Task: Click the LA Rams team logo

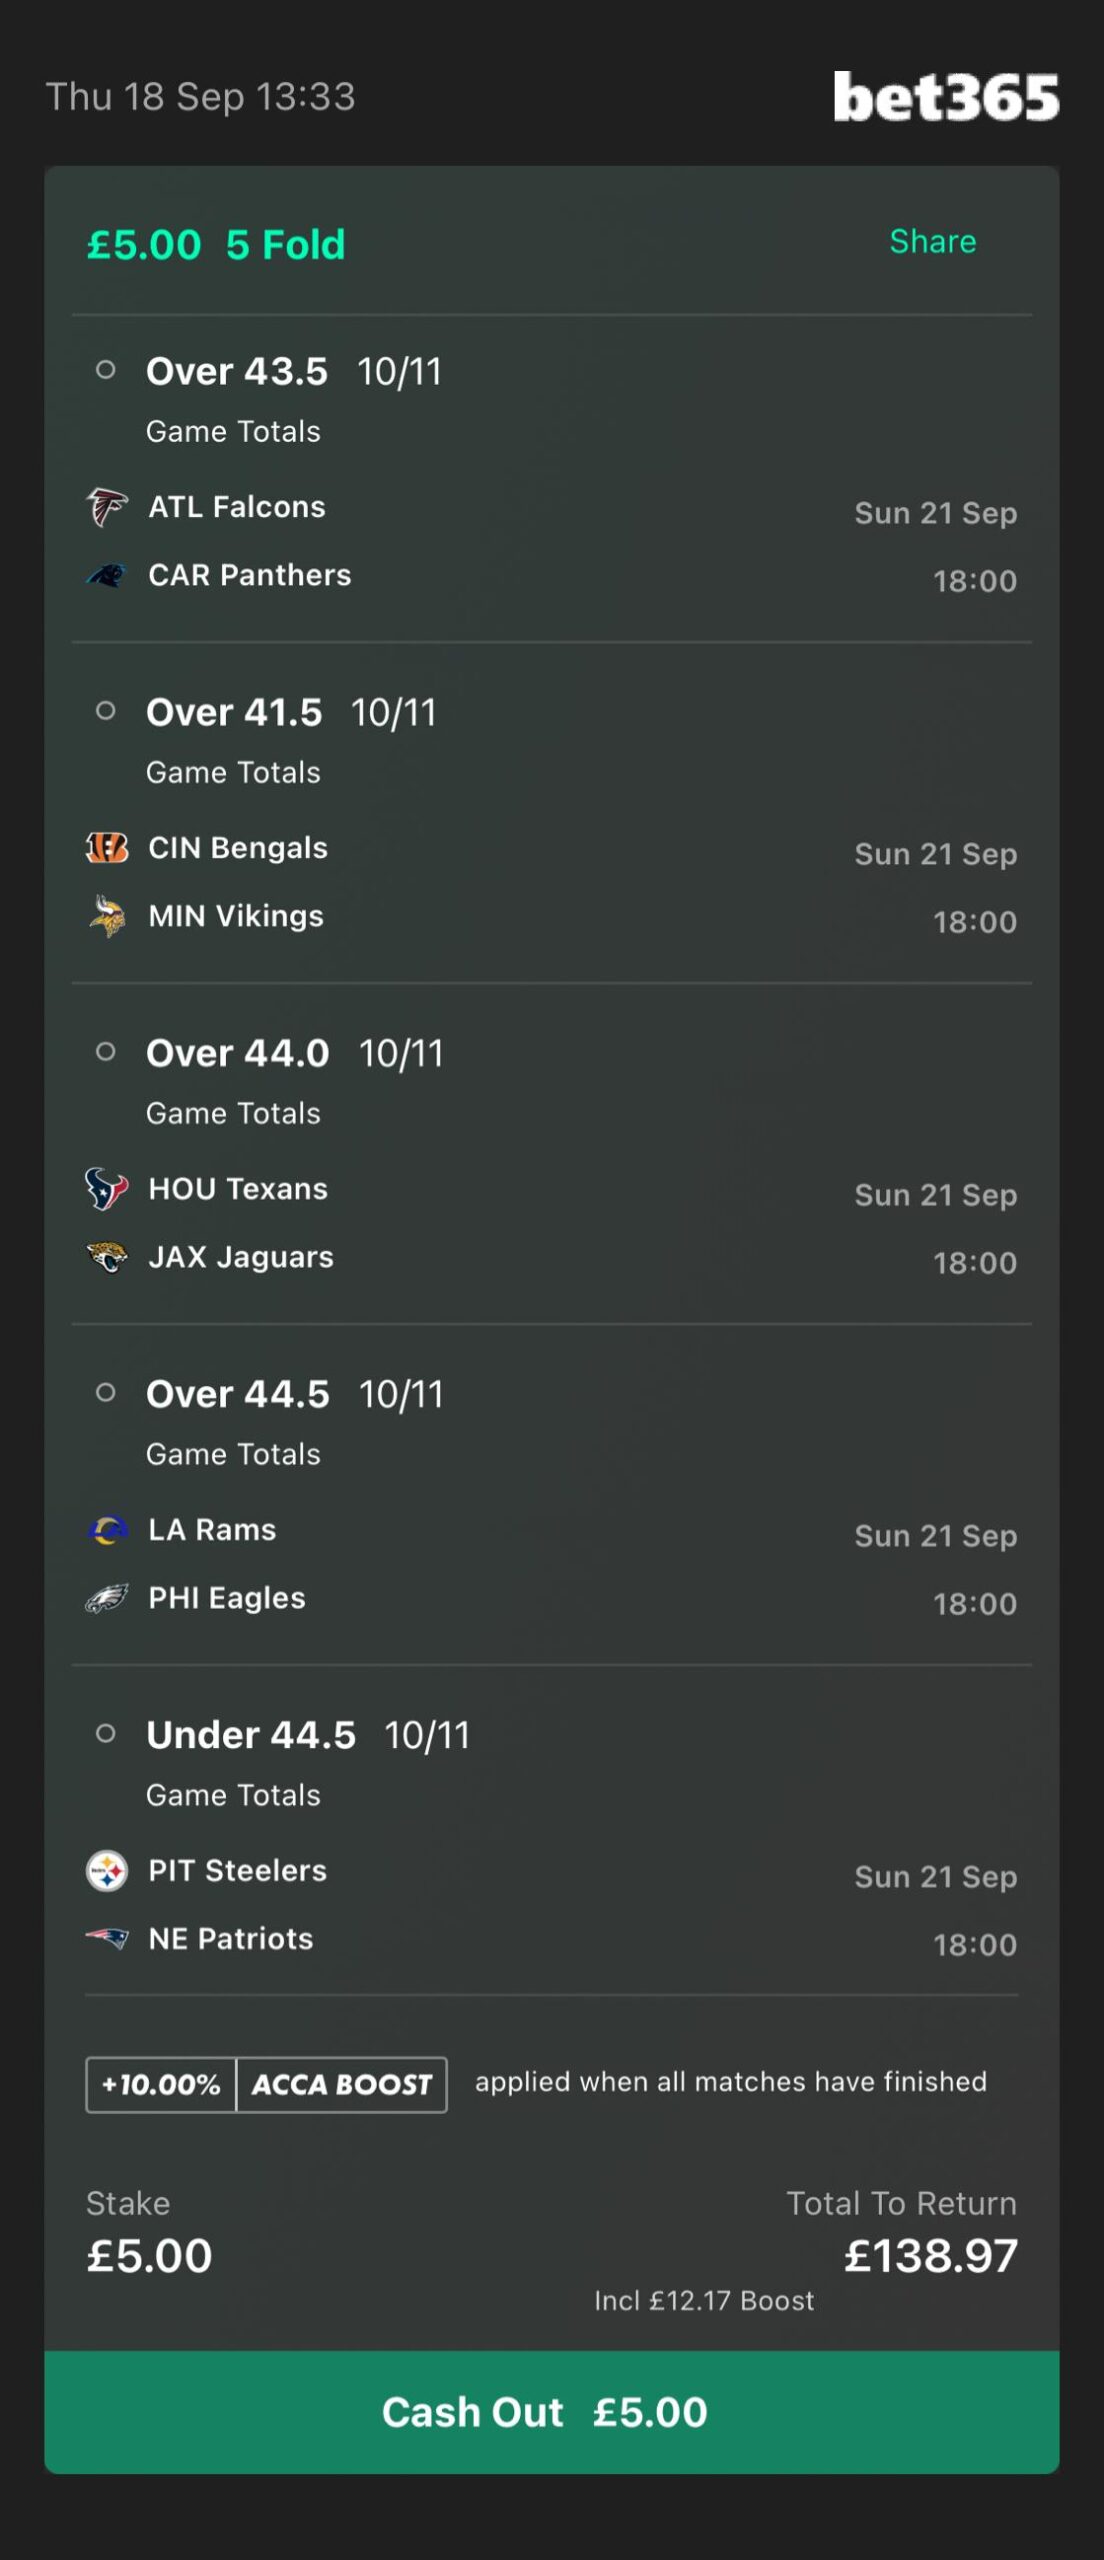Action: click(x=107, y=1530)
